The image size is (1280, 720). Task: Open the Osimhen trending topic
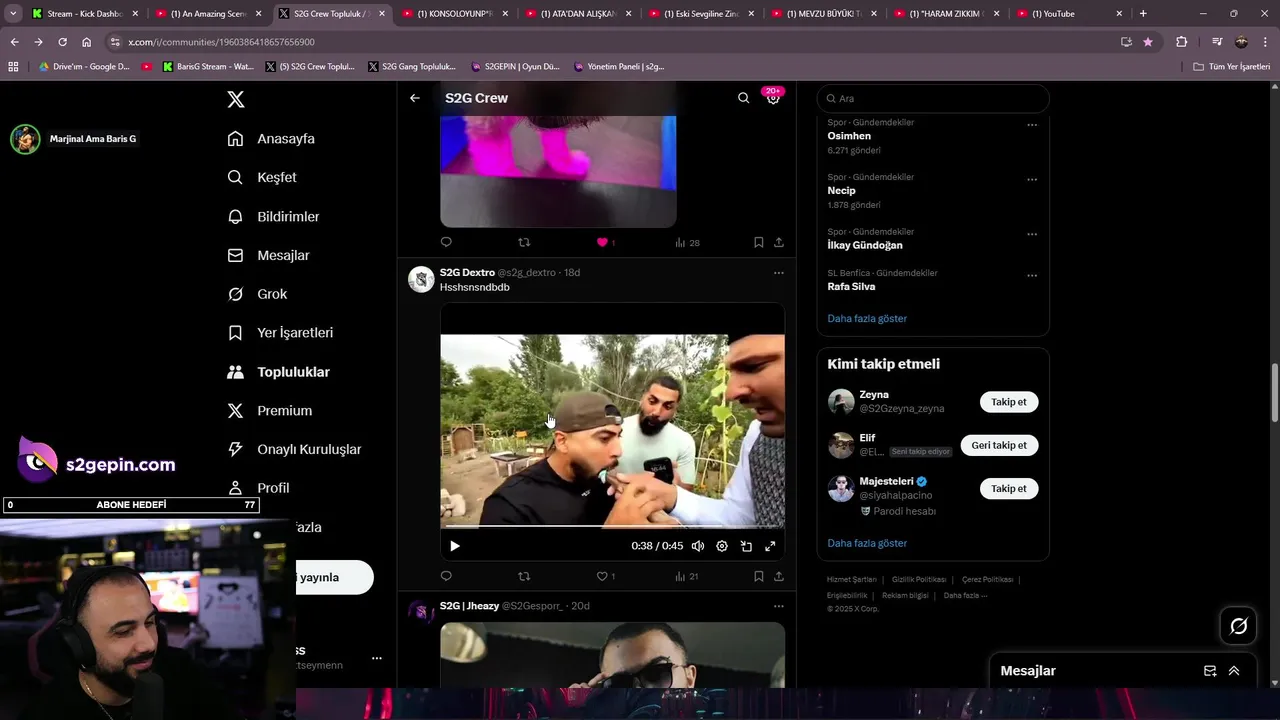point(849,136)
